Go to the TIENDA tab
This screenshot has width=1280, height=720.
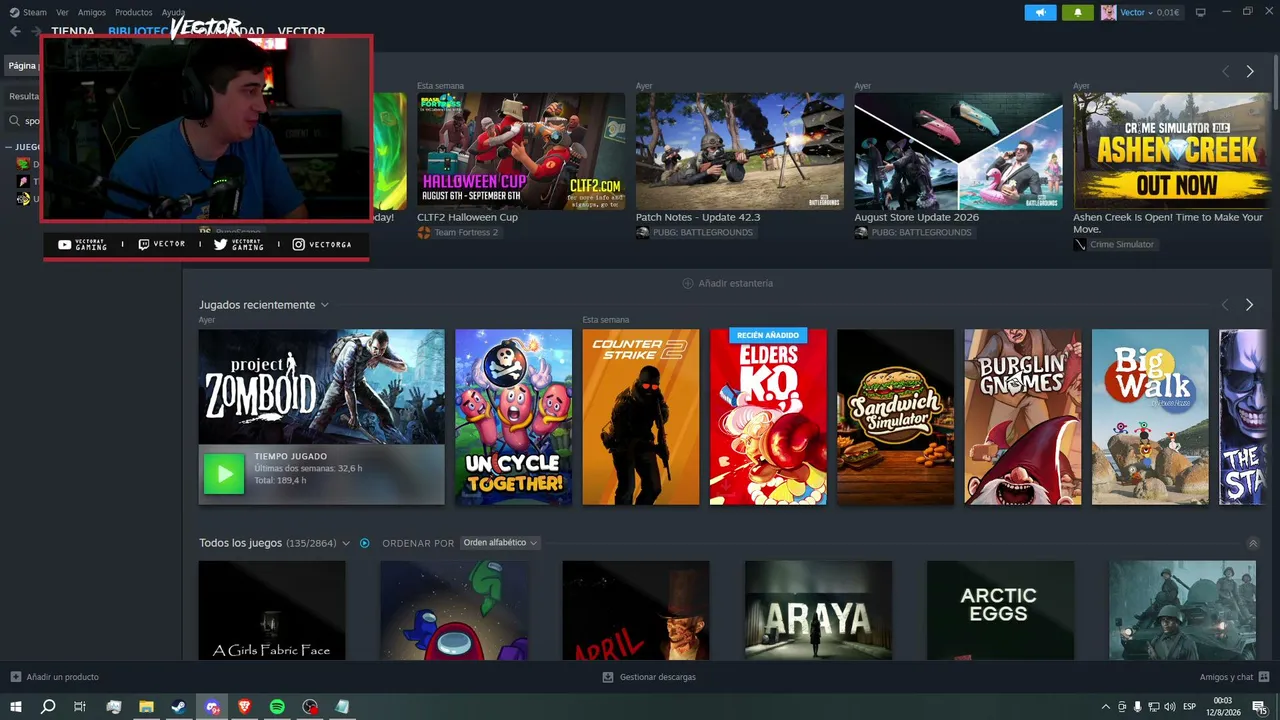pyautogui.click(x=73, y=32)
